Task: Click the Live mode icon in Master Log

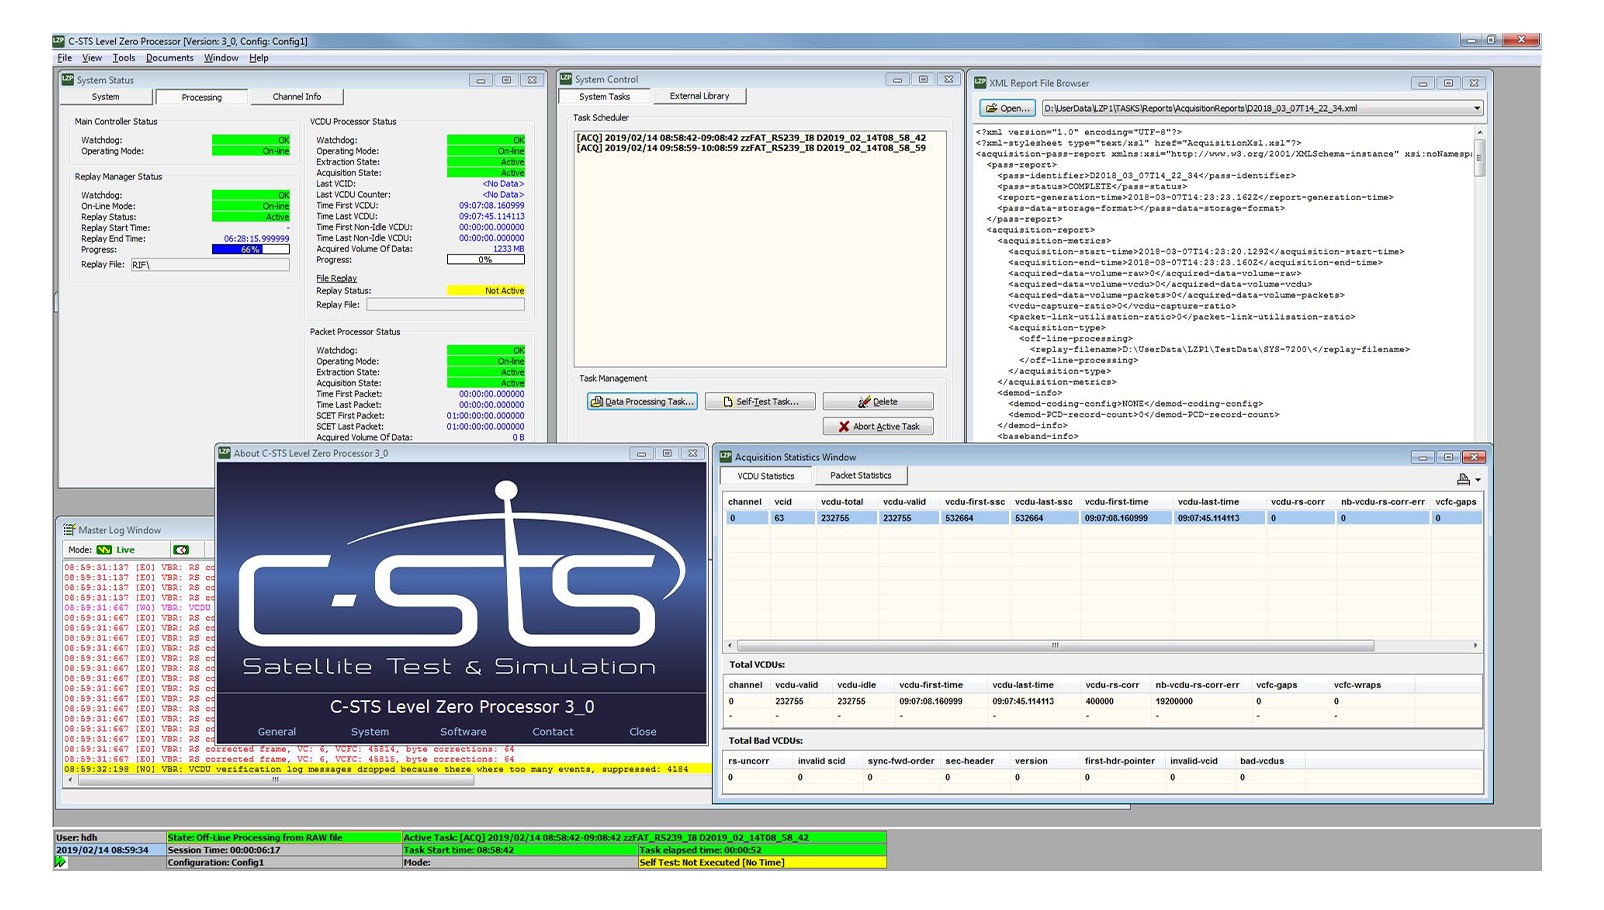Action: [104, 550]
